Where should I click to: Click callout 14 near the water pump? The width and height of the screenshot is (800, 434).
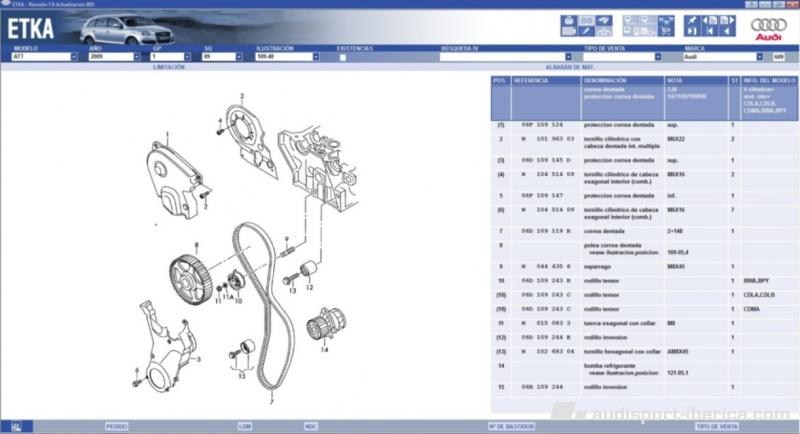(324, 350)
